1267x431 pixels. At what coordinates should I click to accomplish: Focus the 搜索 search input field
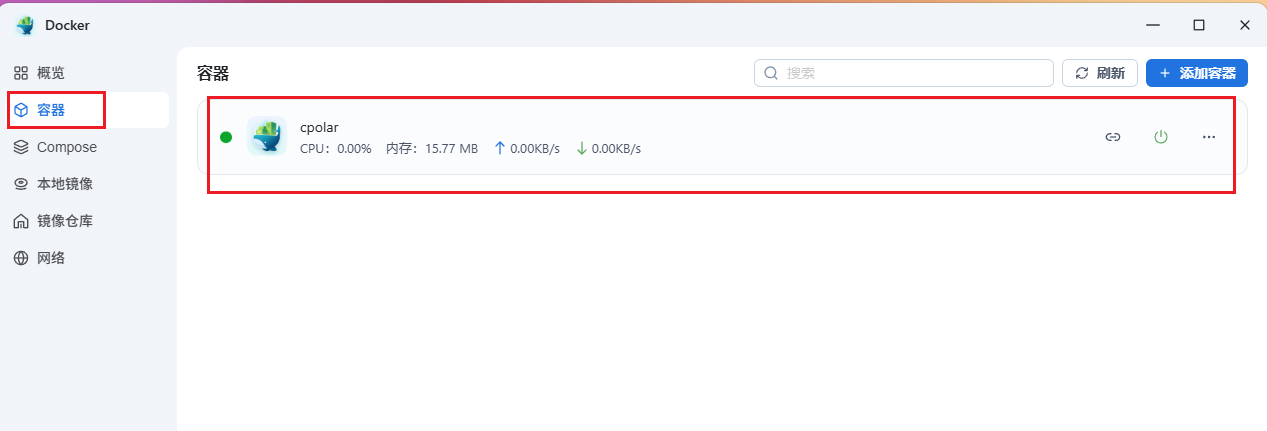pyautogui.click(x=915, y=73)
